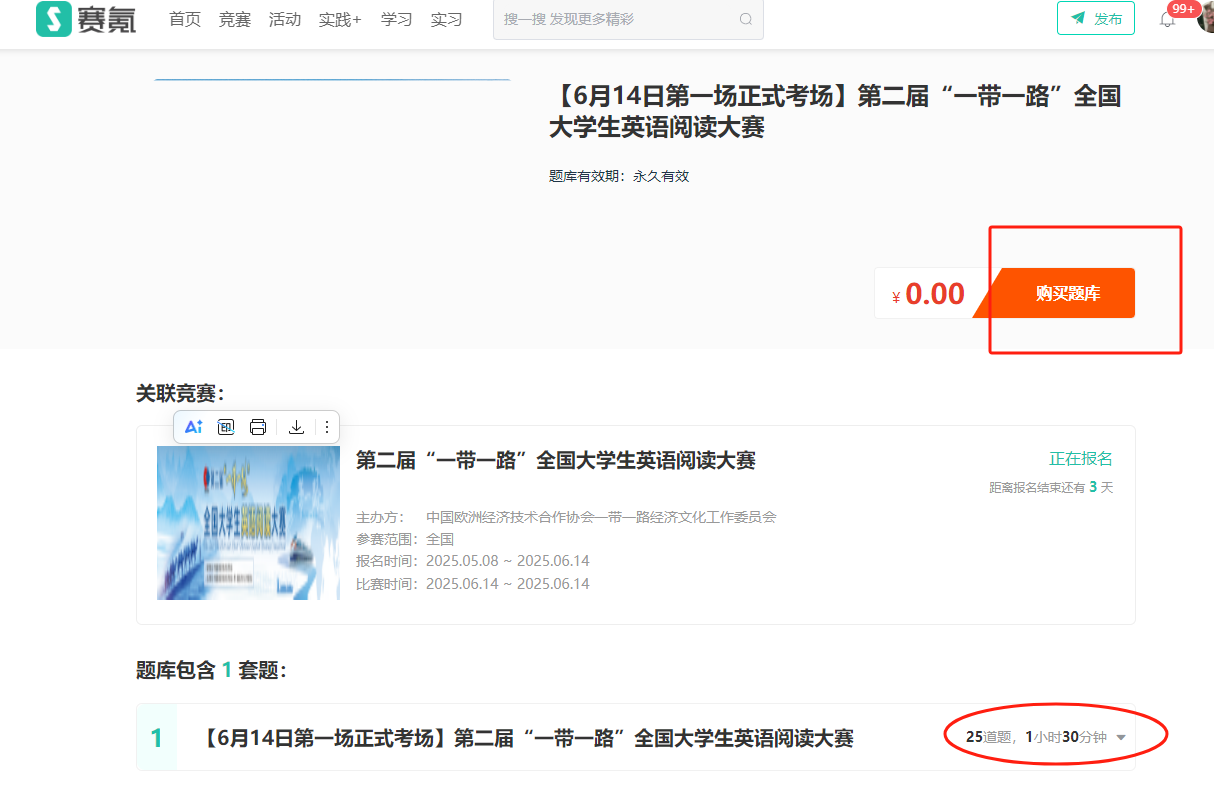Open the three-dot more options menu
This screenshot has height=786, width=1214.
click(x=326, y=427)
